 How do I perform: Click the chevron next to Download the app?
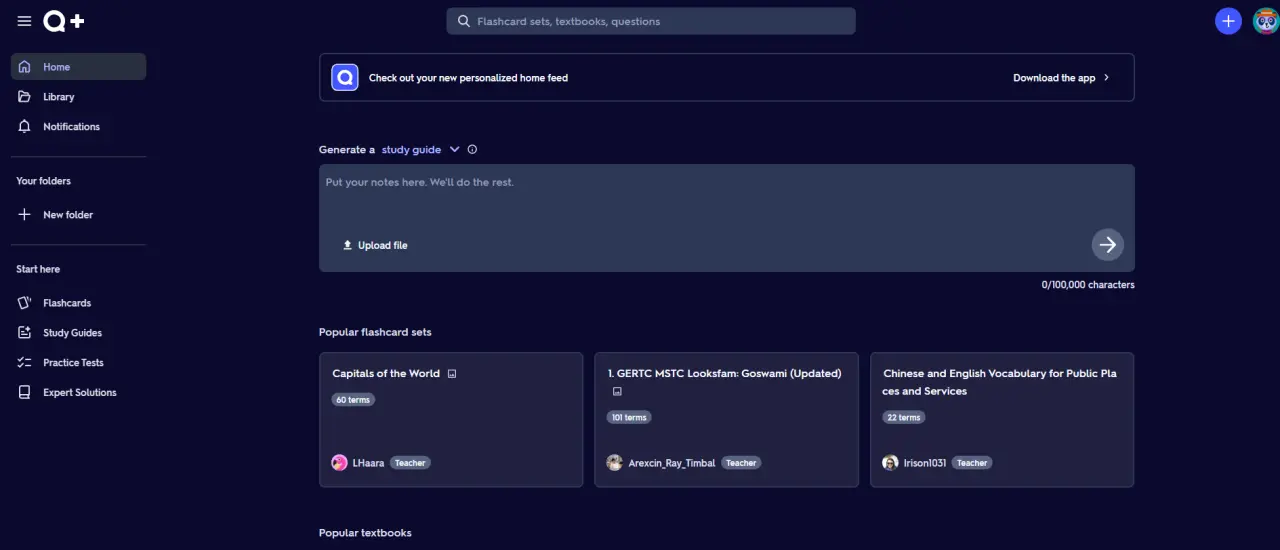(x=1106, y=78)
